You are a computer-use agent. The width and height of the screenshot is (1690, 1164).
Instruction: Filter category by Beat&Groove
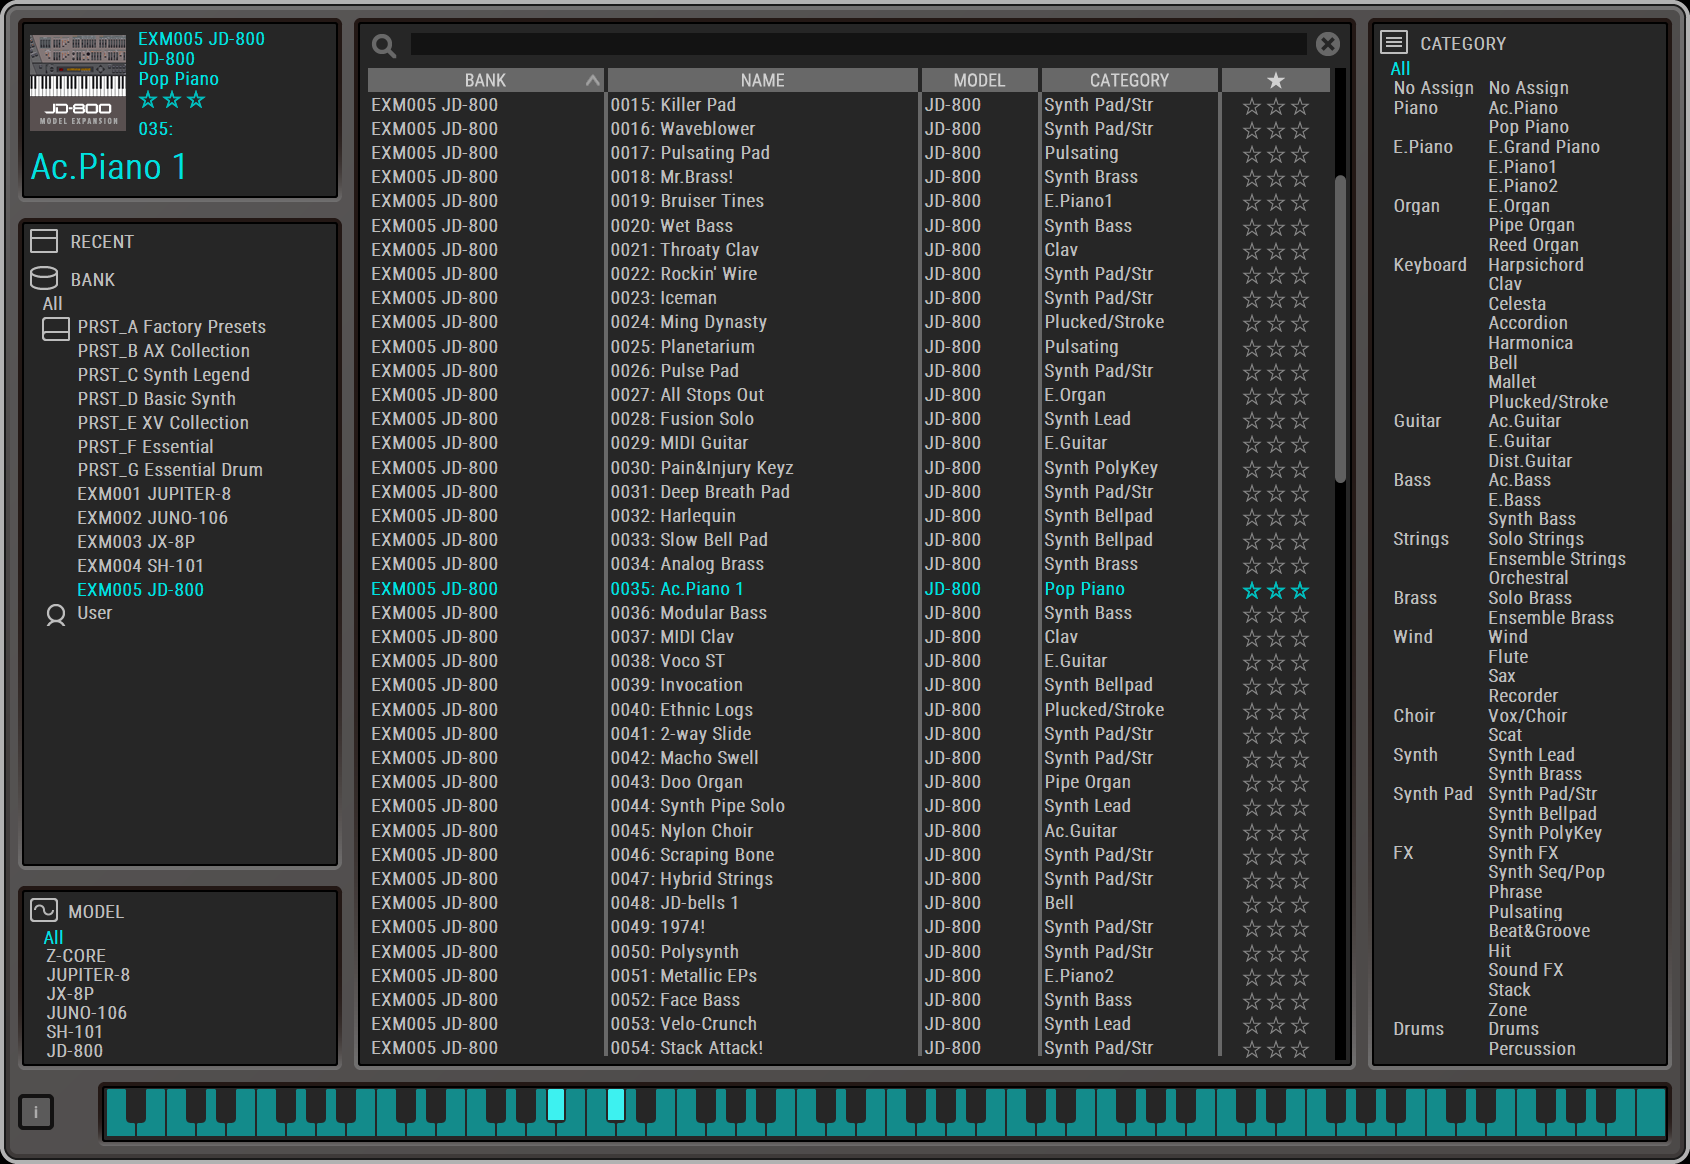click(x=1539, y=931)
